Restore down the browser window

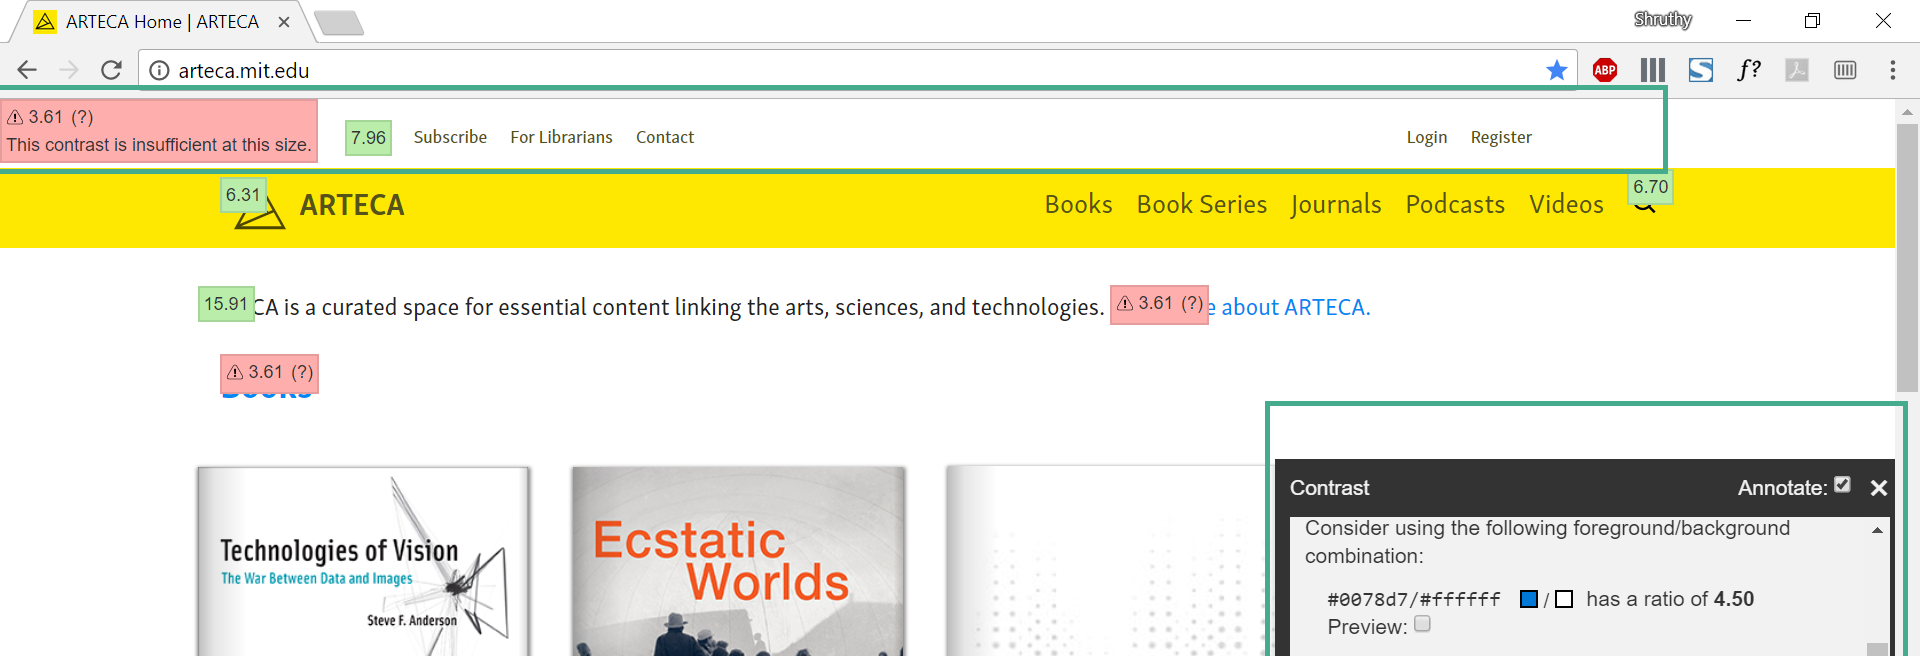pos(1812,20)
